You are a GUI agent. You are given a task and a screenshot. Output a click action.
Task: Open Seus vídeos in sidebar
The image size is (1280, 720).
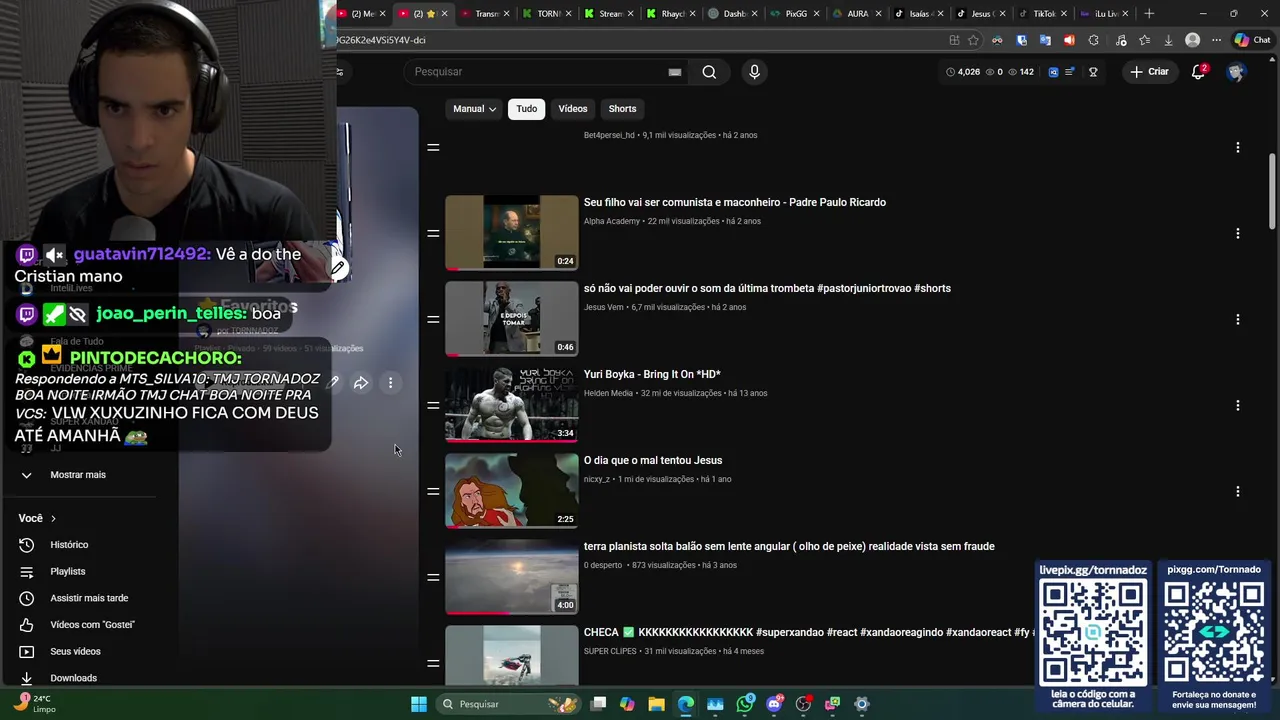click(x=75, y=651)
